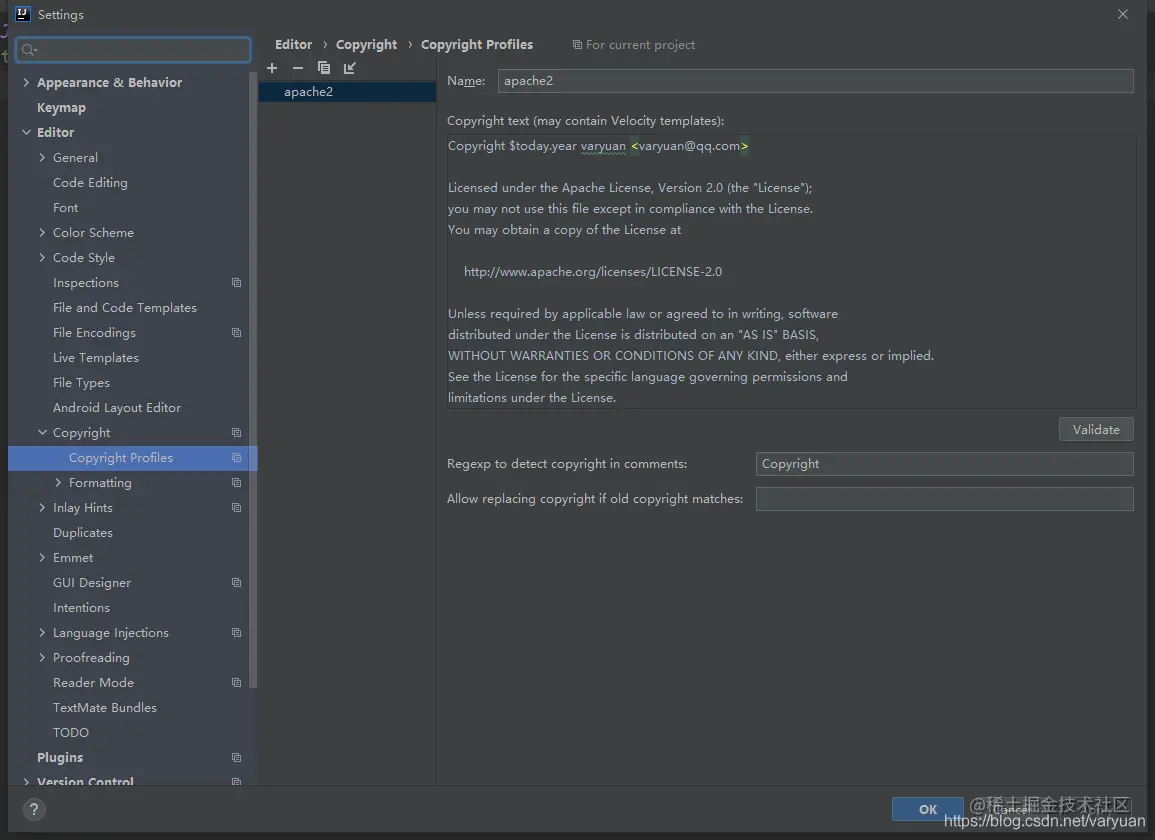Select the apache2 profile in the list
1155x840 pixels.
[347, 91]
